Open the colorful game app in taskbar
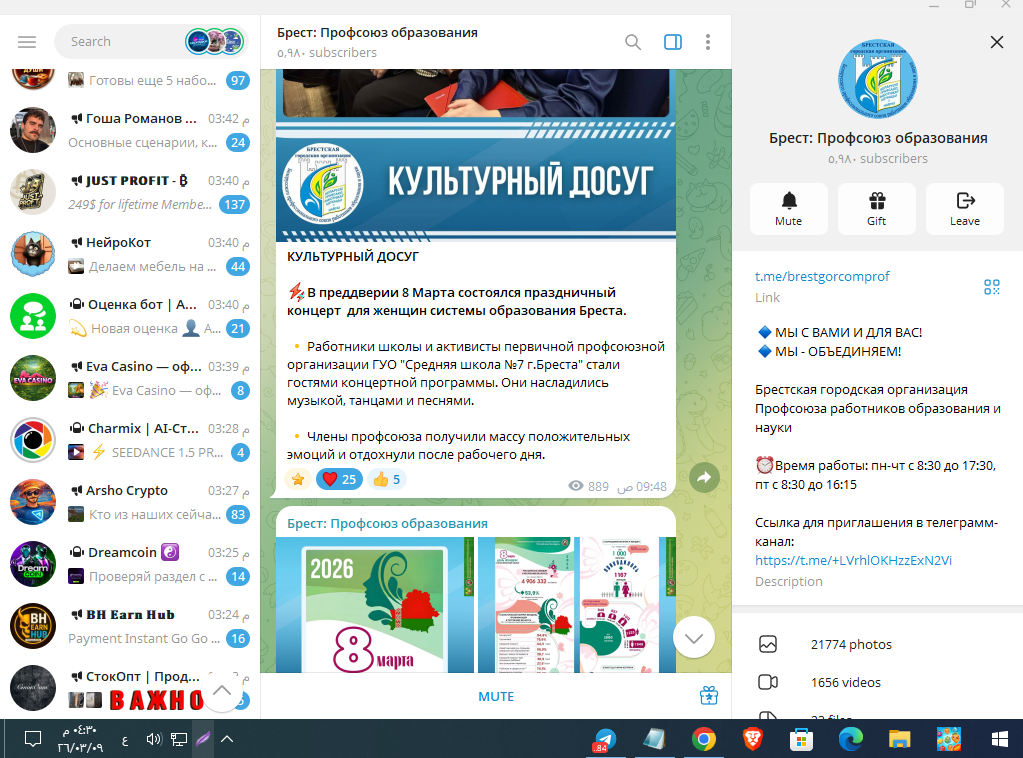Viewport: 1023px width, 758px height. tap(949, 740)
